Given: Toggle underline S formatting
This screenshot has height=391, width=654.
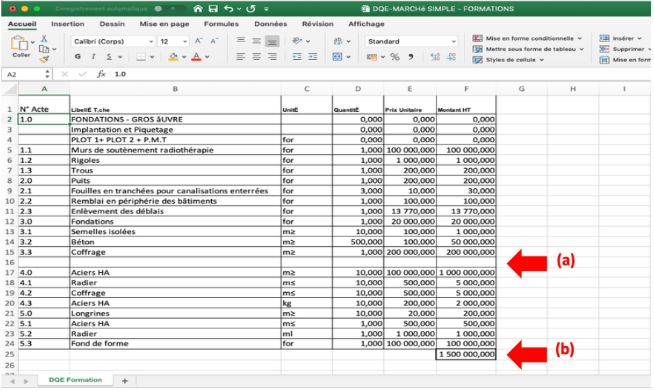Looking at the screenshot, I should coord(109,57).
